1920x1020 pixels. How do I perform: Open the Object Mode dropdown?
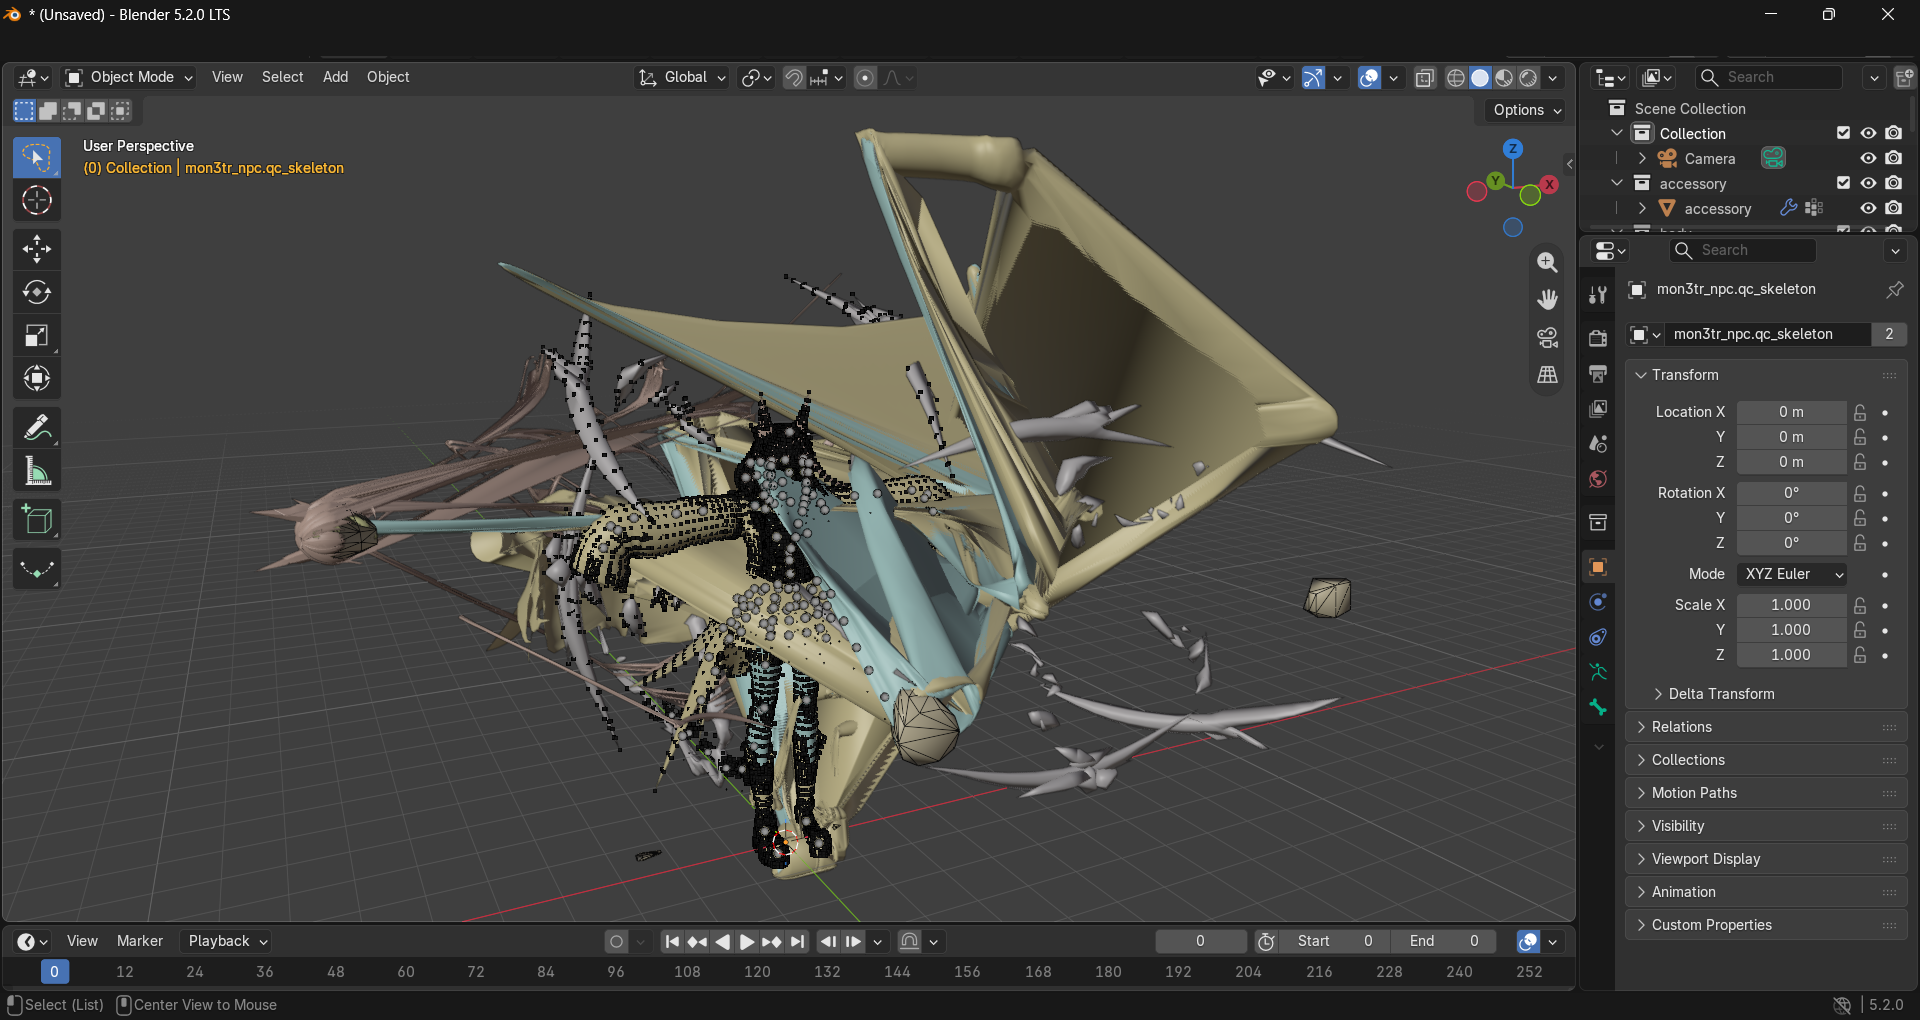click(129, 77)
